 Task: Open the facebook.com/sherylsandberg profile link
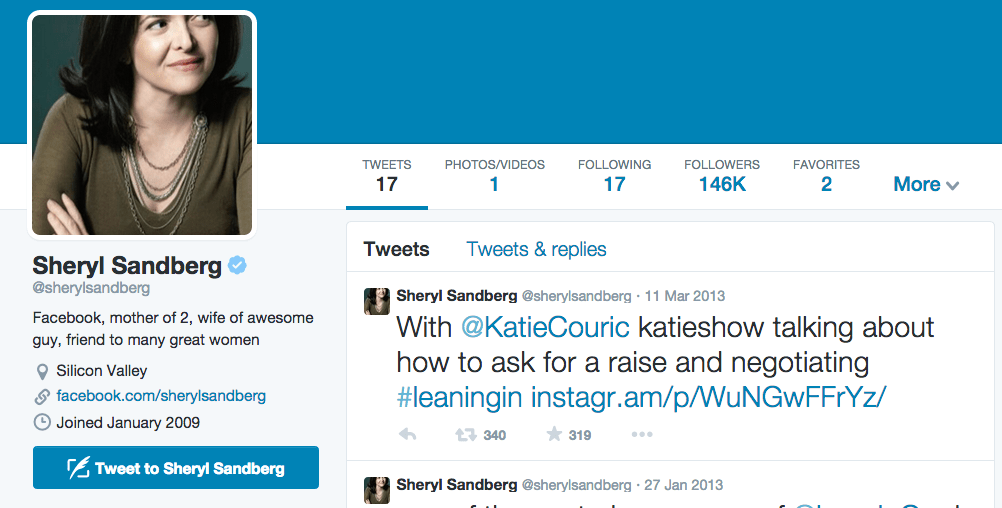(x=161, y=396)
